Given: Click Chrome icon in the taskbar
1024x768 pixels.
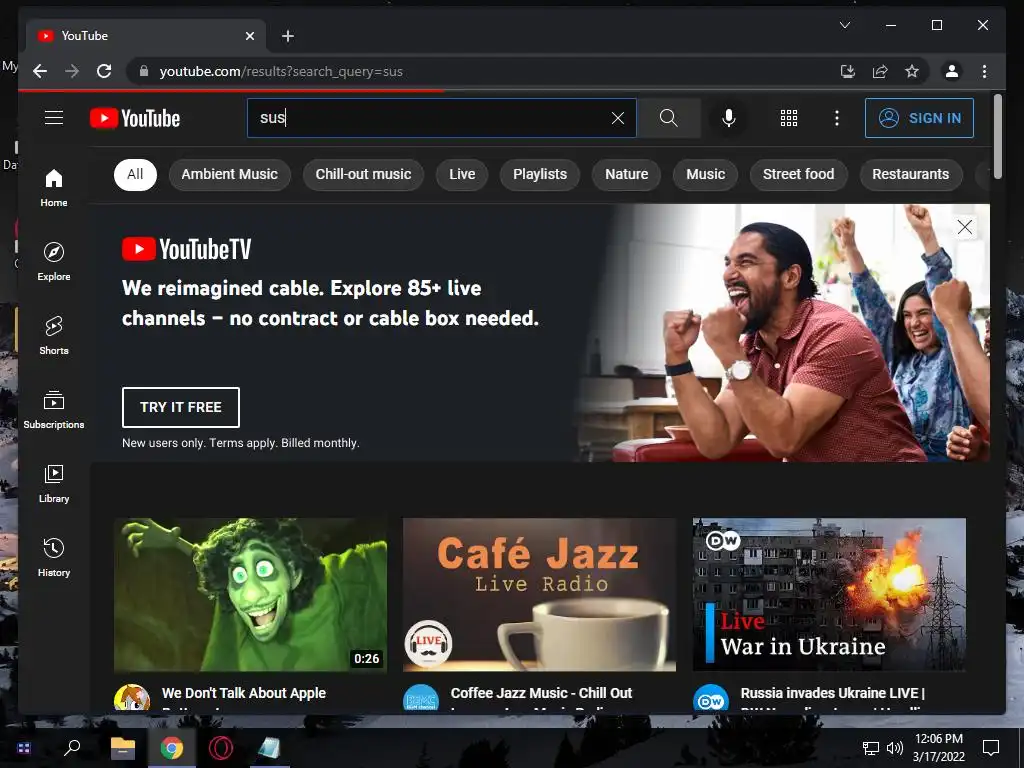Looking at the screenshot, I should 172,748.
